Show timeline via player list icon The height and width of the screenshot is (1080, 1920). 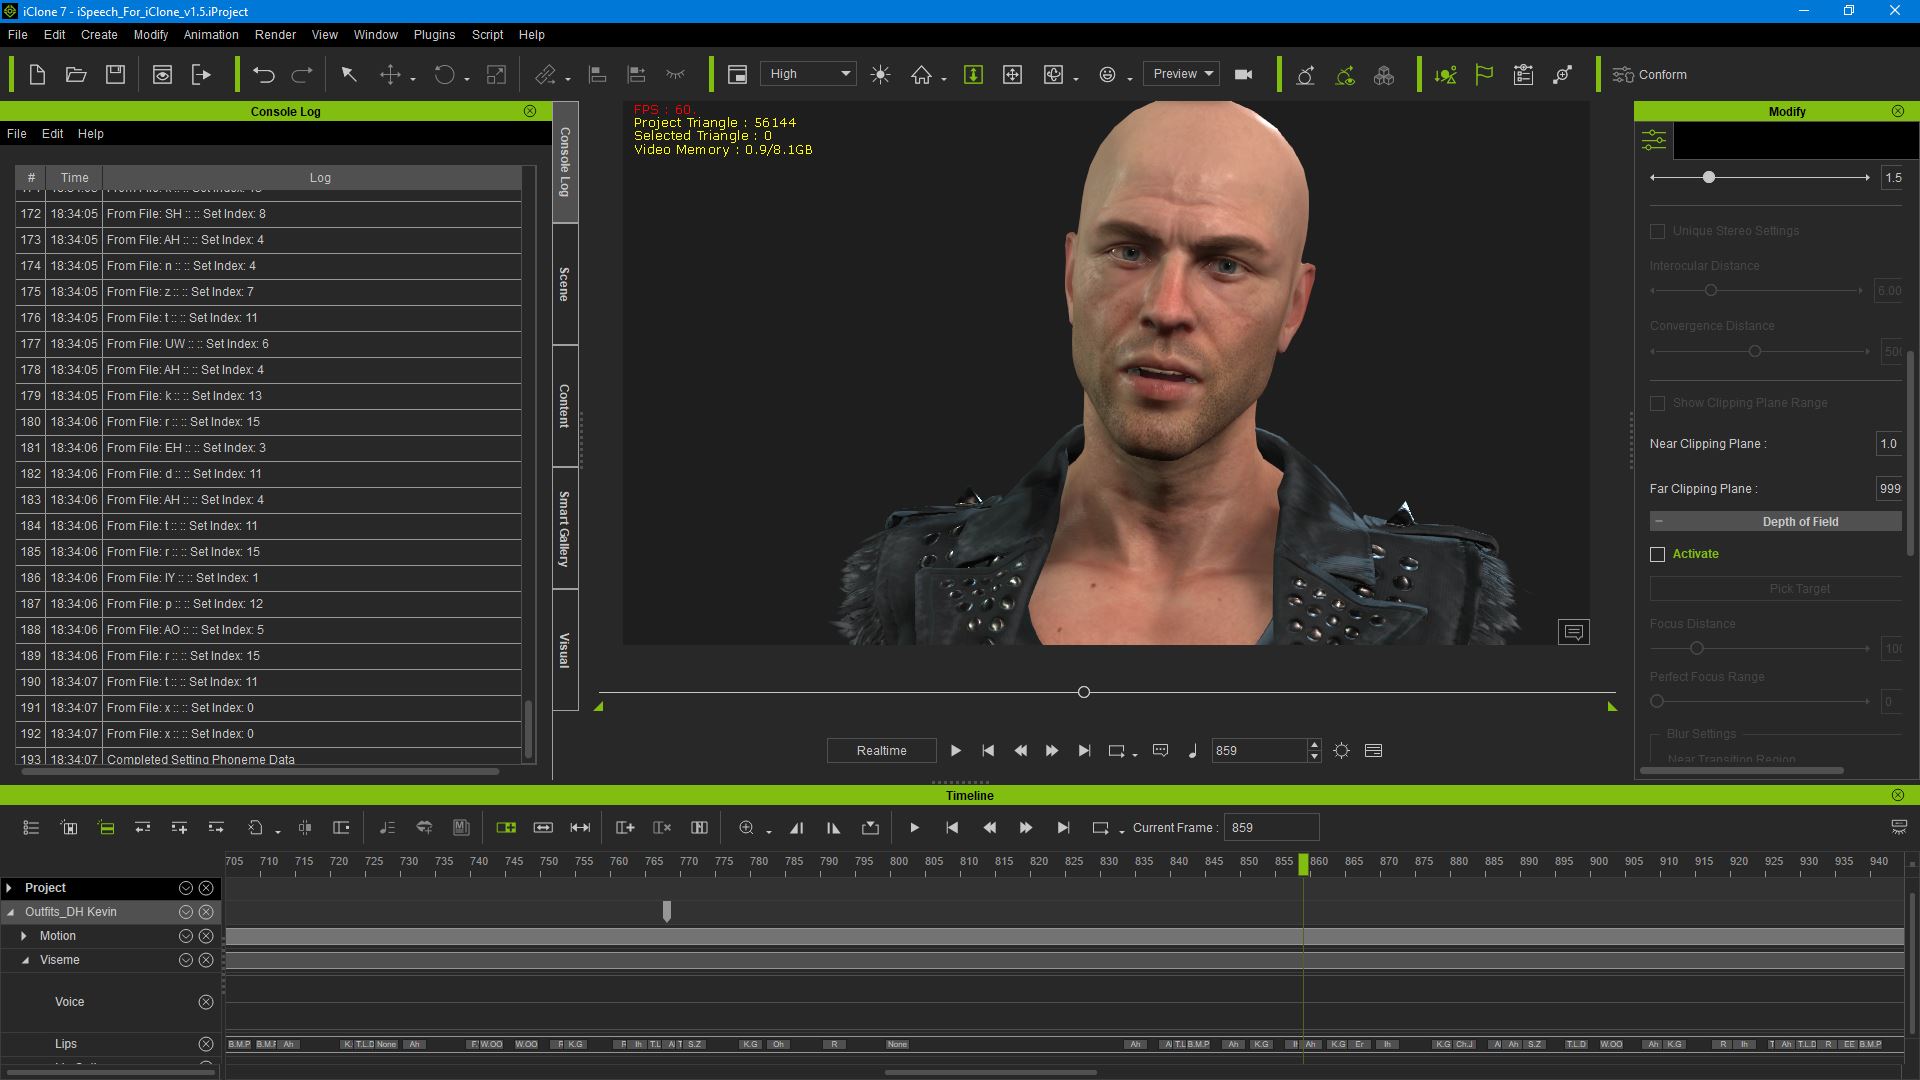tap(1373, 751)
